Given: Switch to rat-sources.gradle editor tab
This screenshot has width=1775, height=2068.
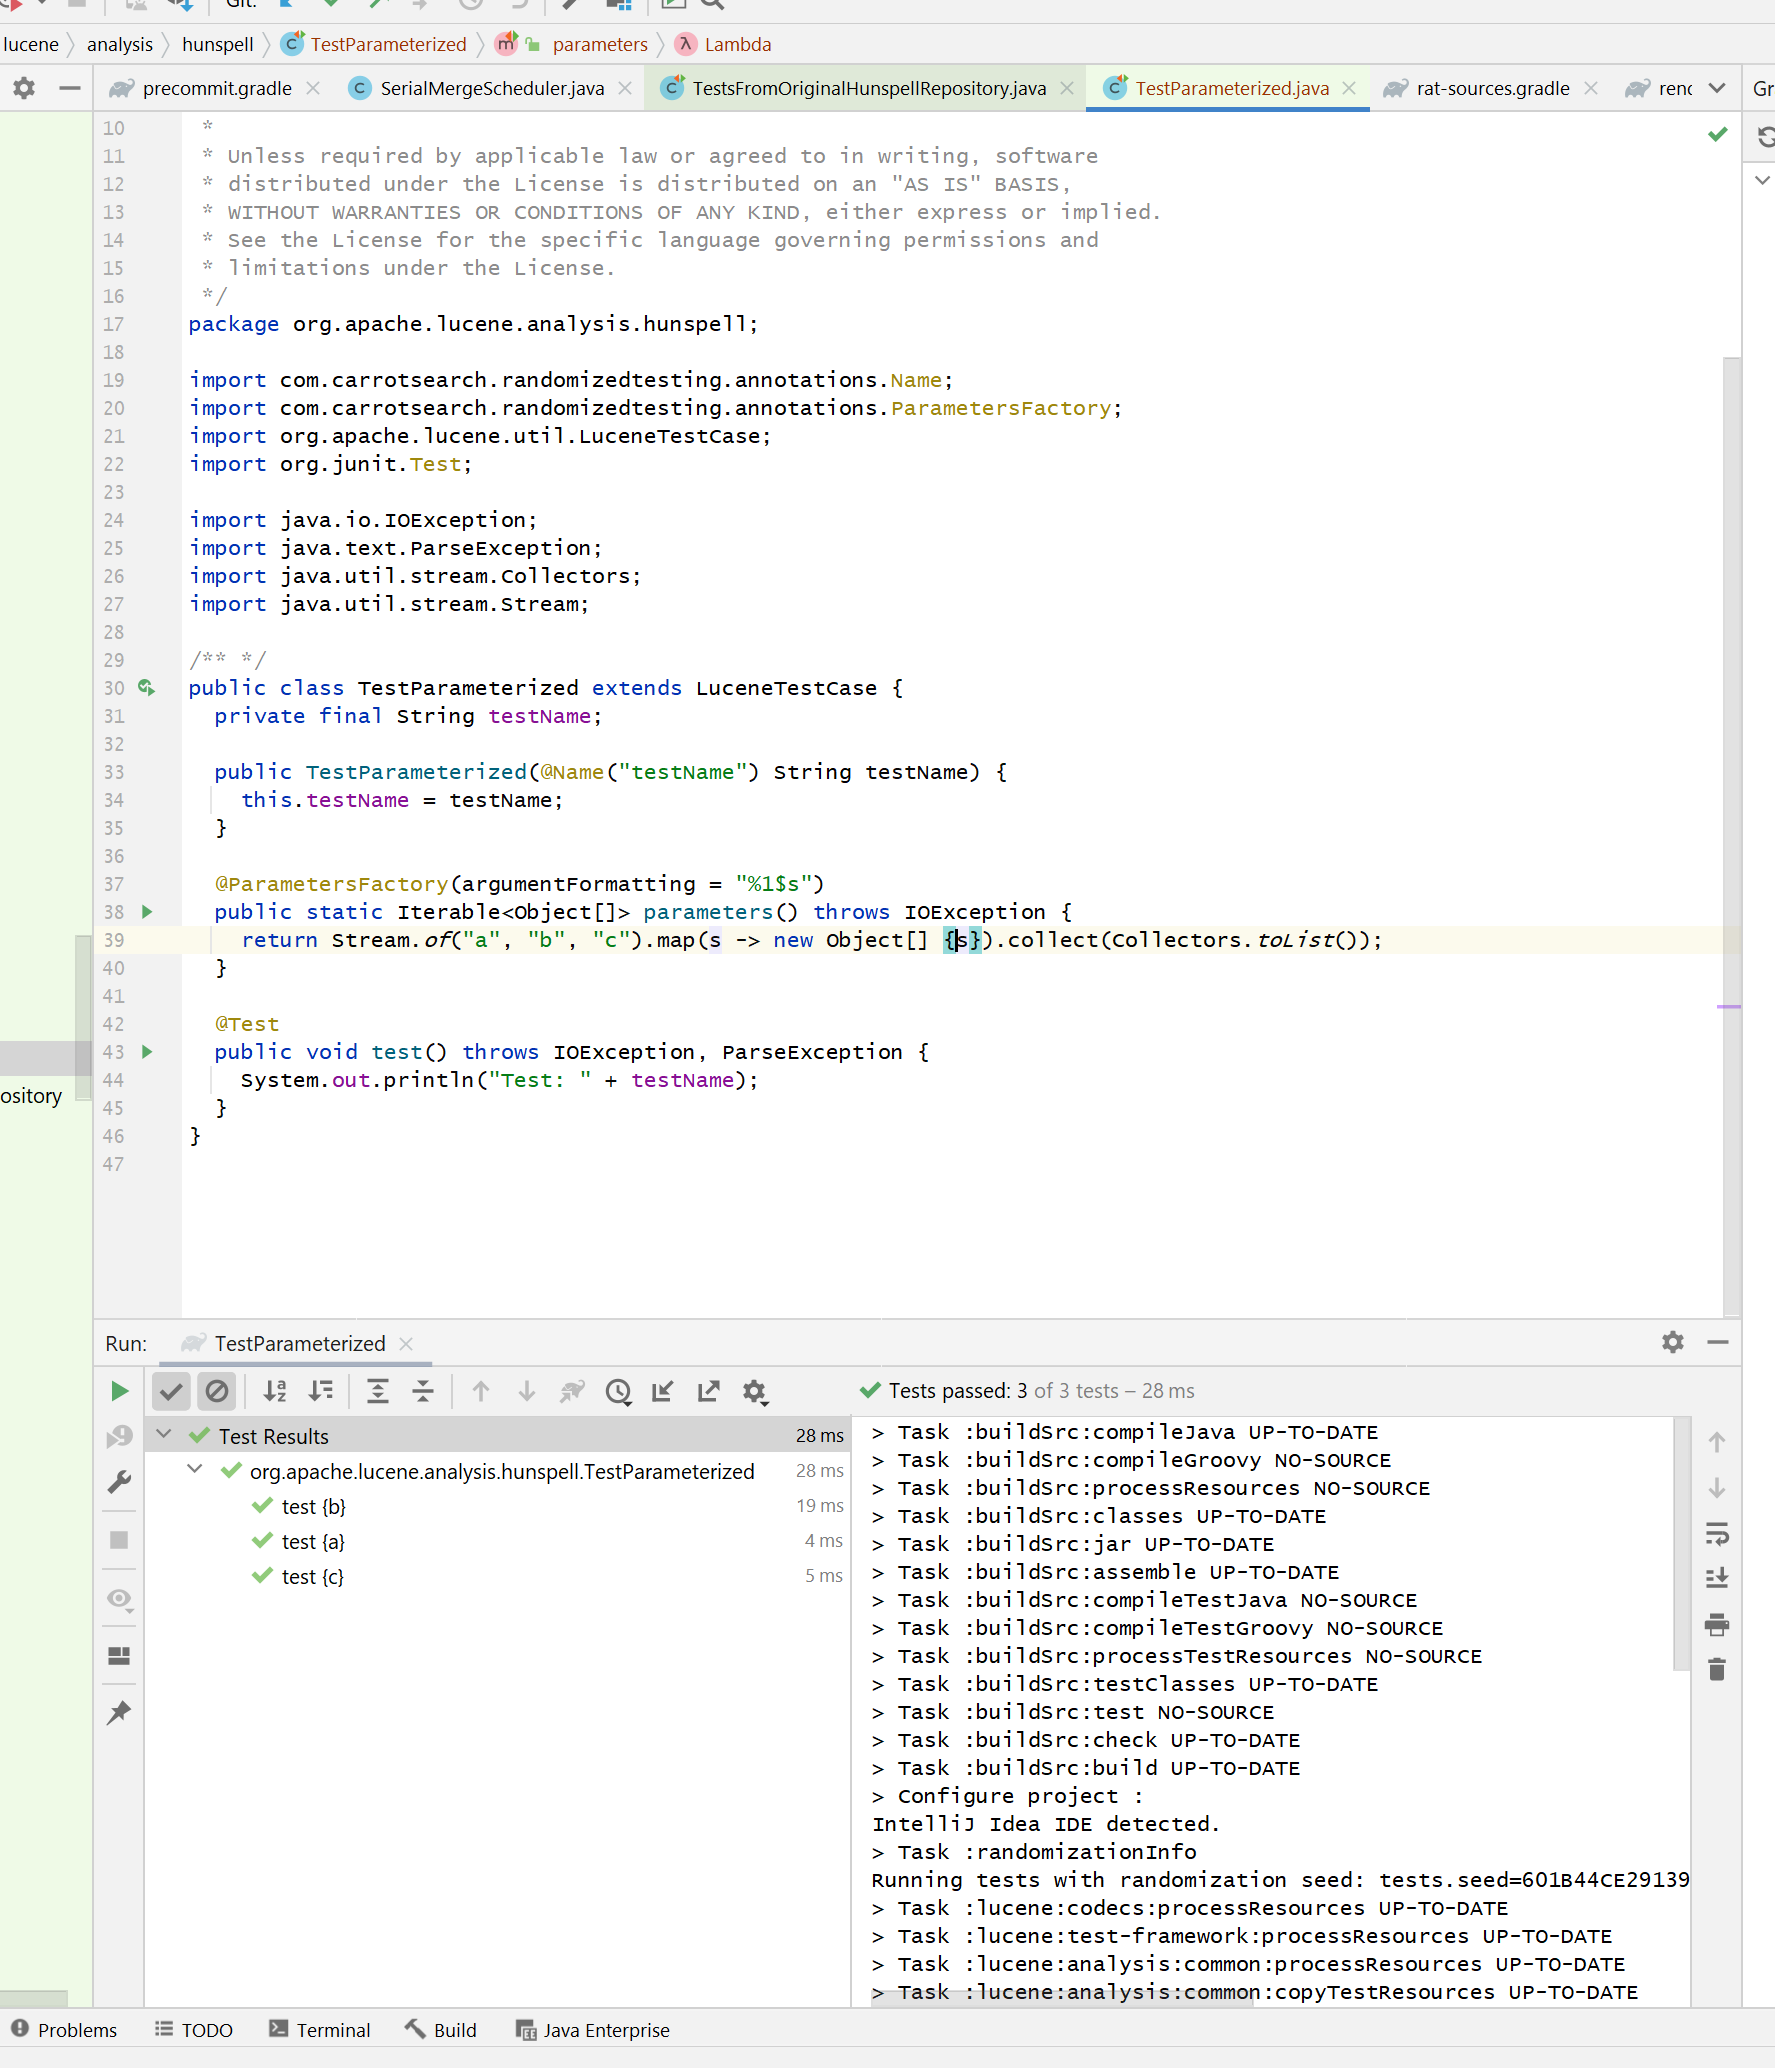Looking at the screenshot, I should [1492, 88].
